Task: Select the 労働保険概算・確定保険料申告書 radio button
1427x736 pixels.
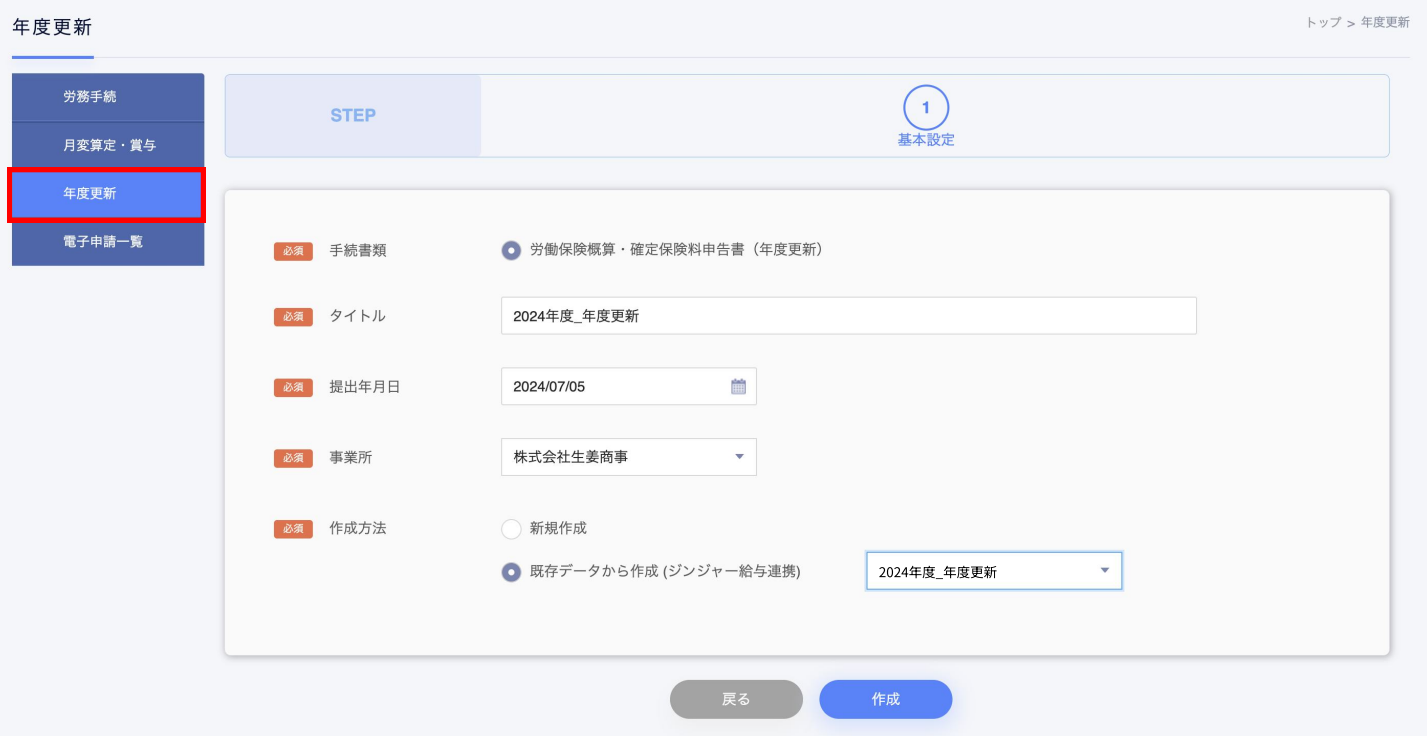Action: tap(511, 251)
